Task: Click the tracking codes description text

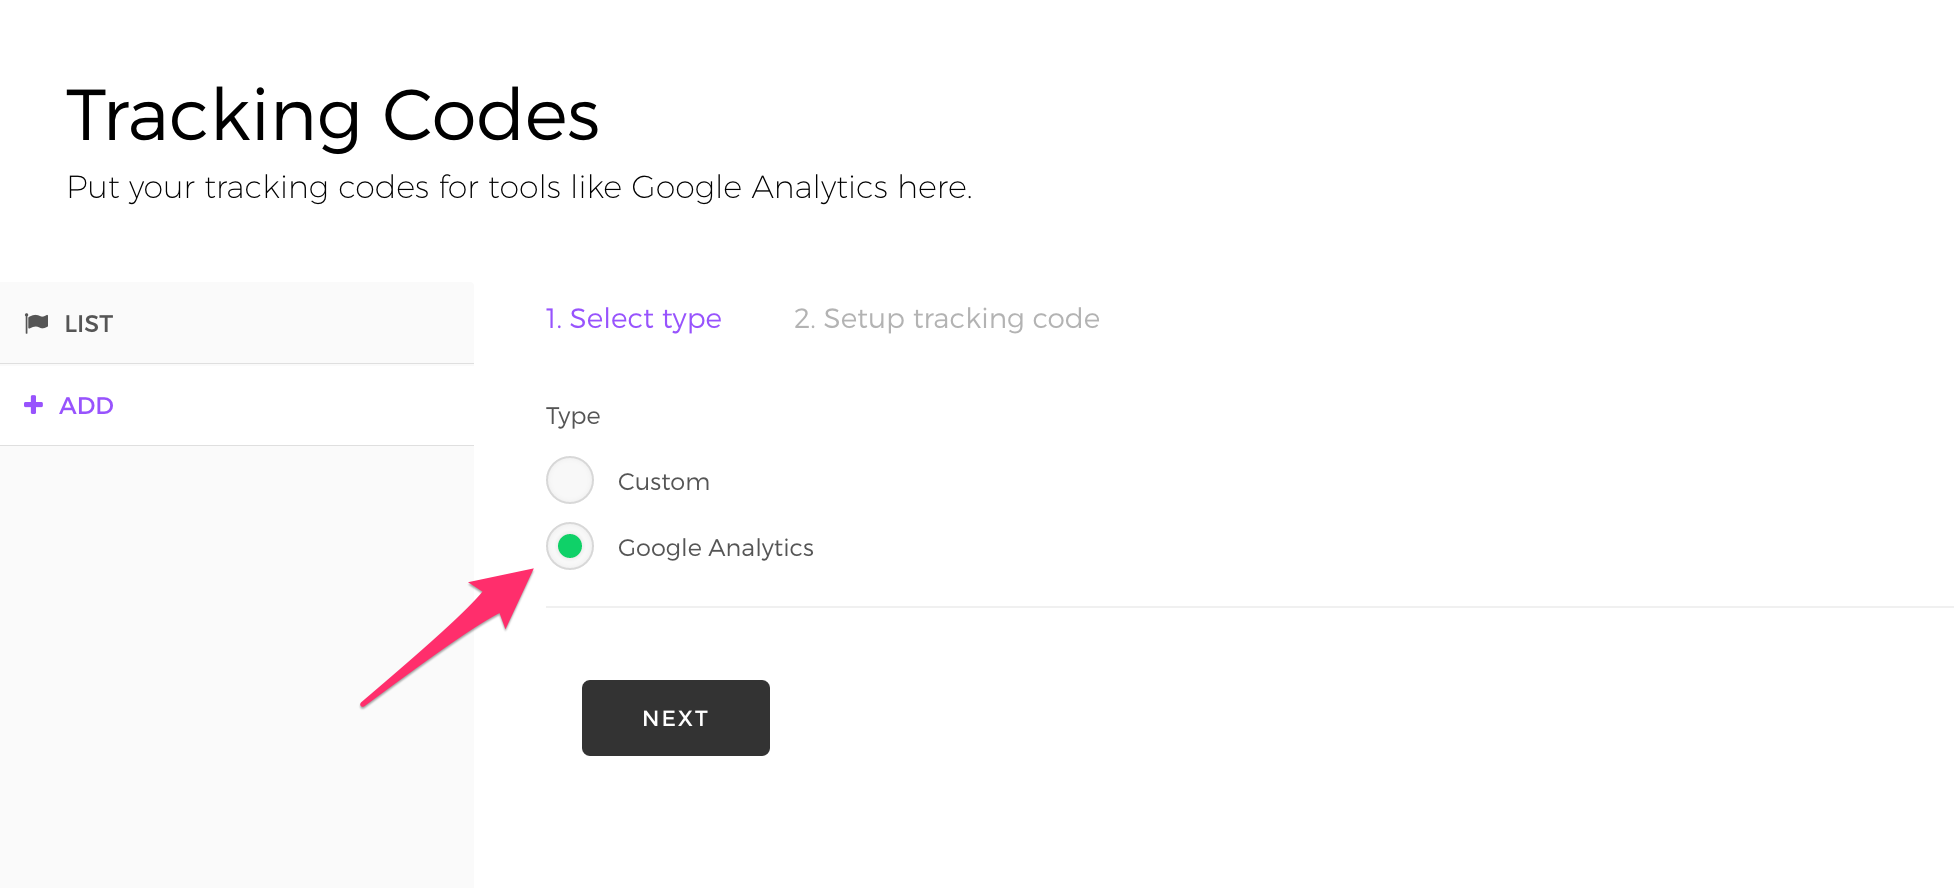Action: (520, 188)
